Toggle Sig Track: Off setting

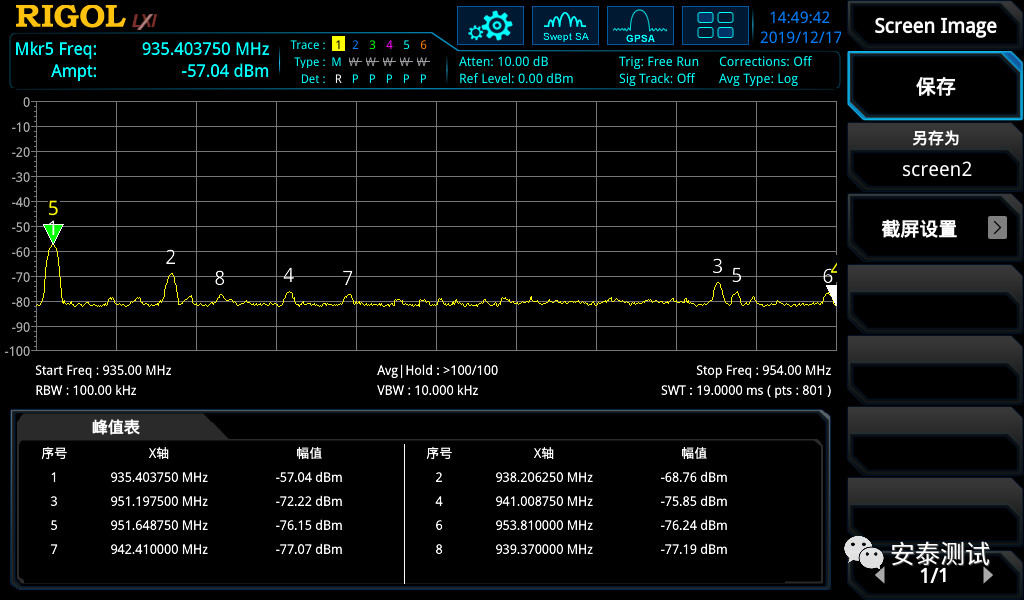(657, 78)
